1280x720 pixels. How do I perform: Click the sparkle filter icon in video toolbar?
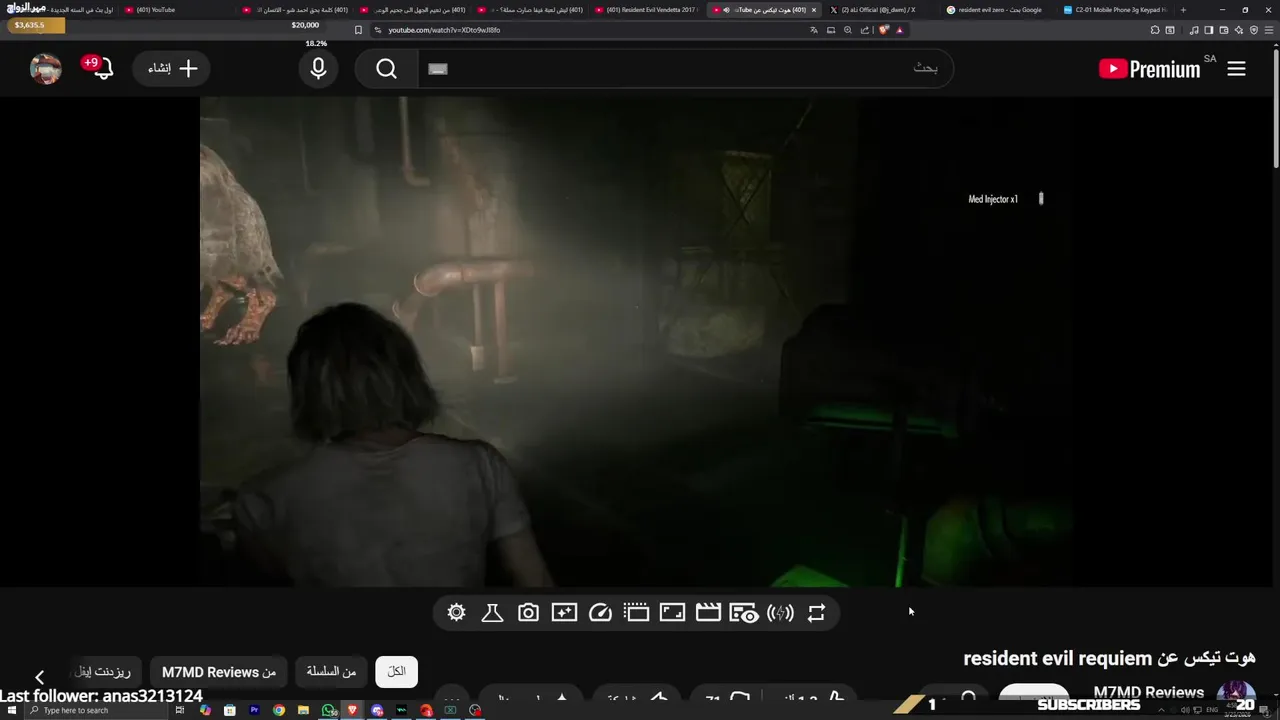564,613
